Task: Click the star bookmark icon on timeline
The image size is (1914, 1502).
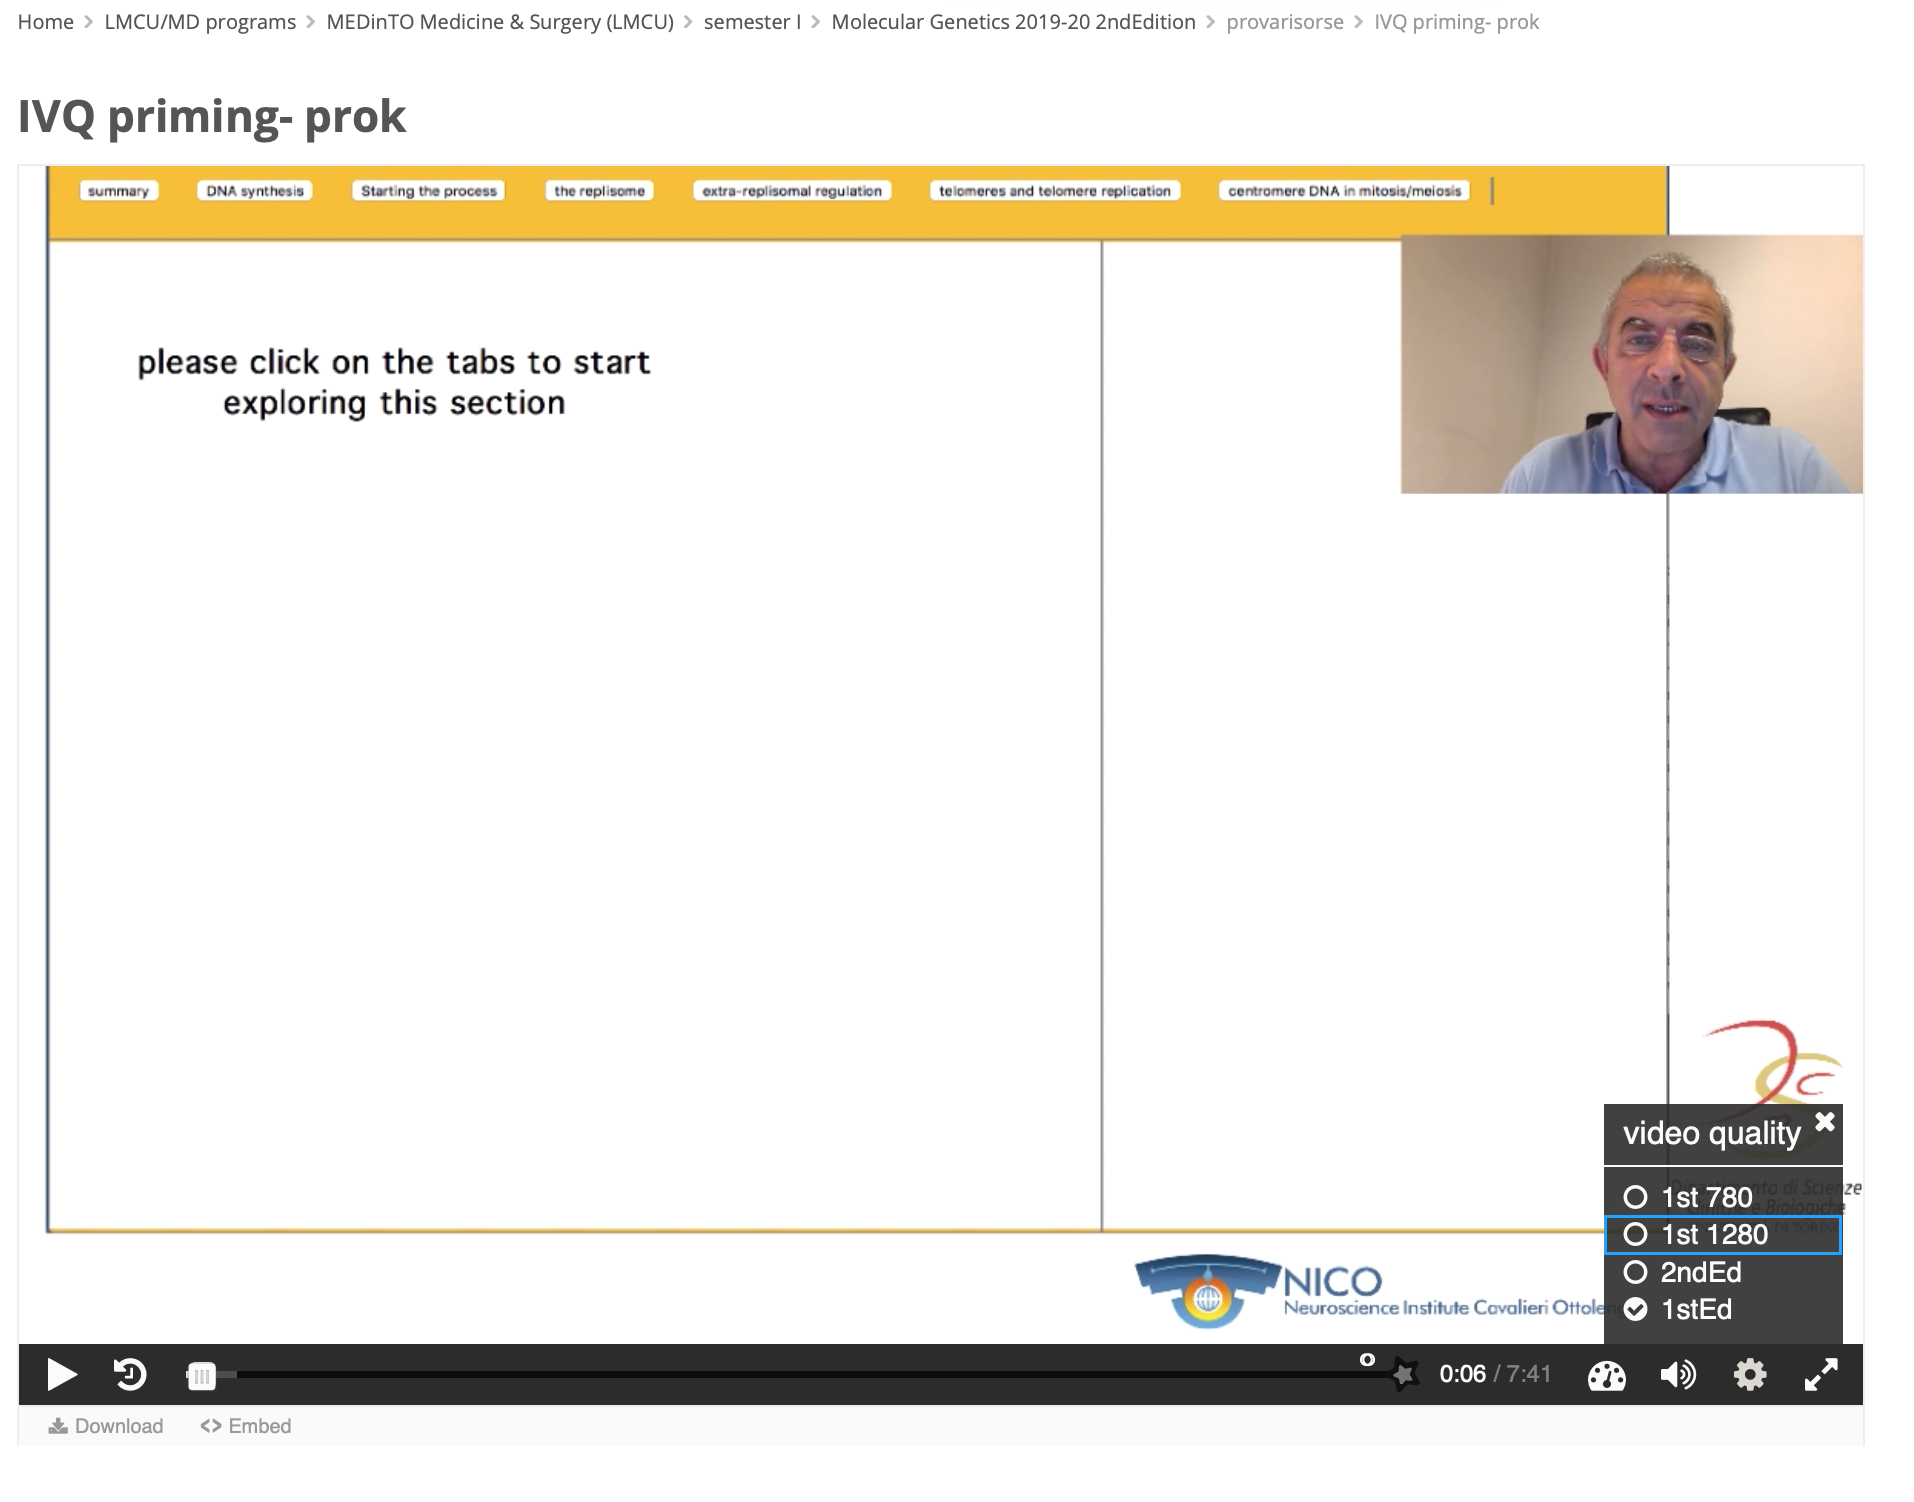Action: click(1404, 1375)
